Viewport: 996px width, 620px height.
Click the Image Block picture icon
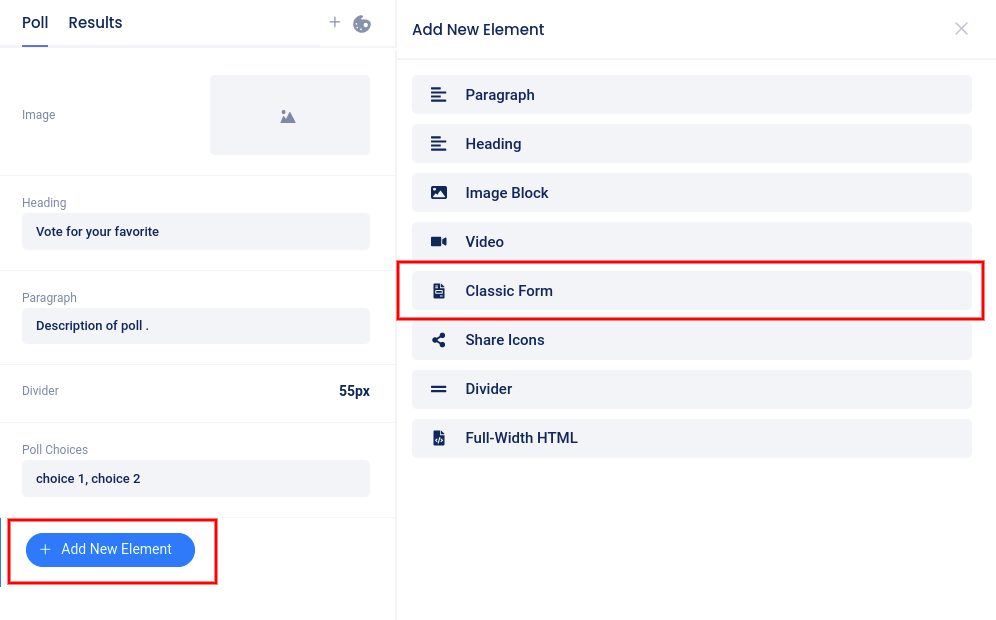pyautogui.click(x=438, y=193)
